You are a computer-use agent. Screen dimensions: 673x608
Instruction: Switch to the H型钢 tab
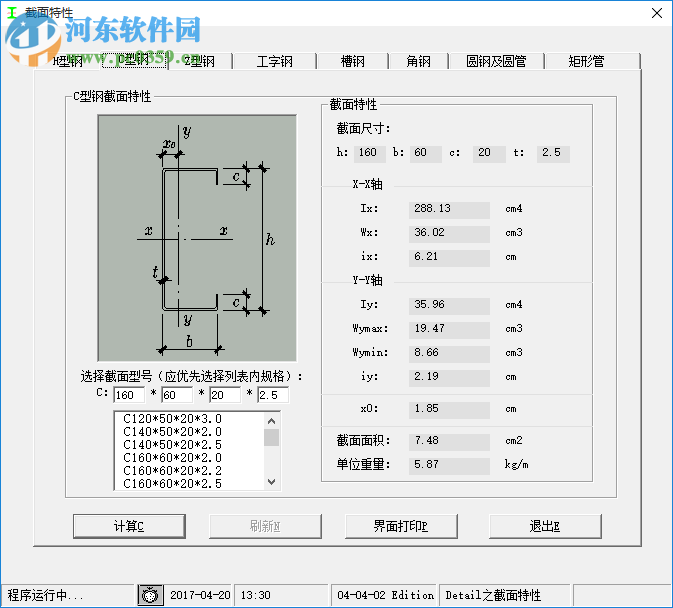pos(68,61)
